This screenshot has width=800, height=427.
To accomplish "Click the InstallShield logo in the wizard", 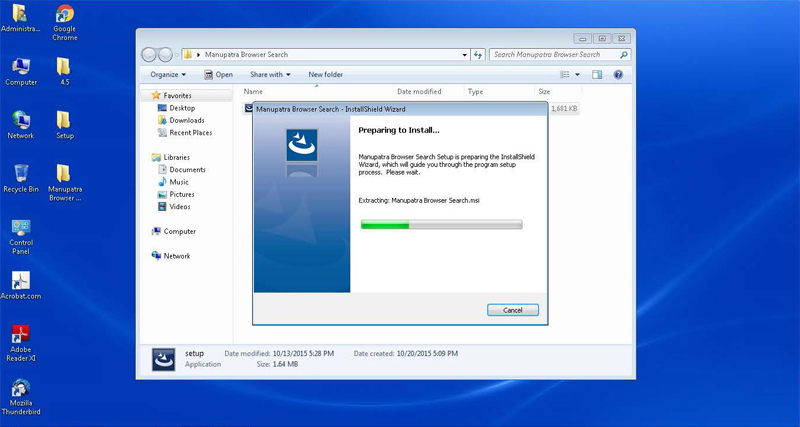I will [302, 145].
